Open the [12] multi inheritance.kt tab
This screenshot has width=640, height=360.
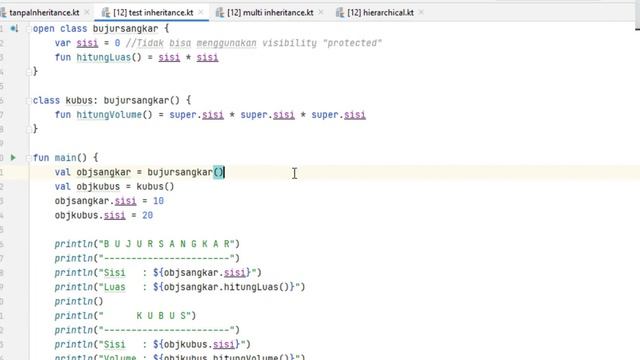(x=270, y=13)
